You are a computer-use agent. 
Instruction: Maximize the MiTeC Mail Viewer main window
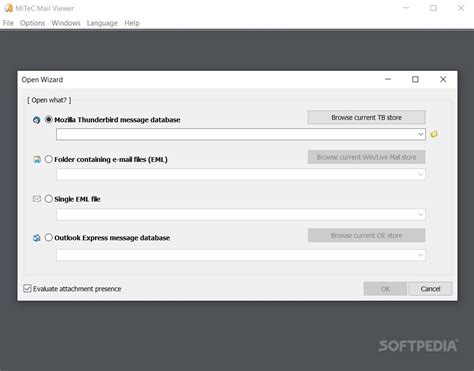pos(433,8)
